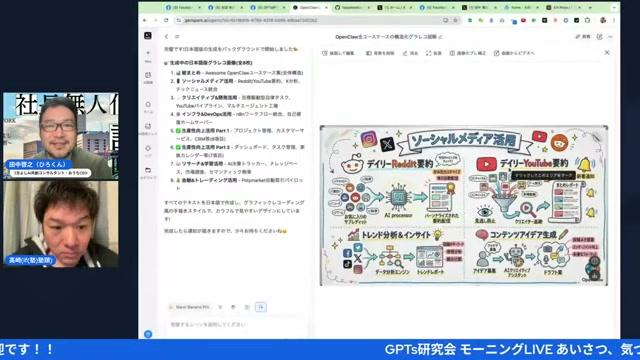Click the chat title 'OpenClaw全ユースケースの構造化グラレコ図解'
Image resolution: width=640 pixels, height=360 pixels.
[386, 37]
